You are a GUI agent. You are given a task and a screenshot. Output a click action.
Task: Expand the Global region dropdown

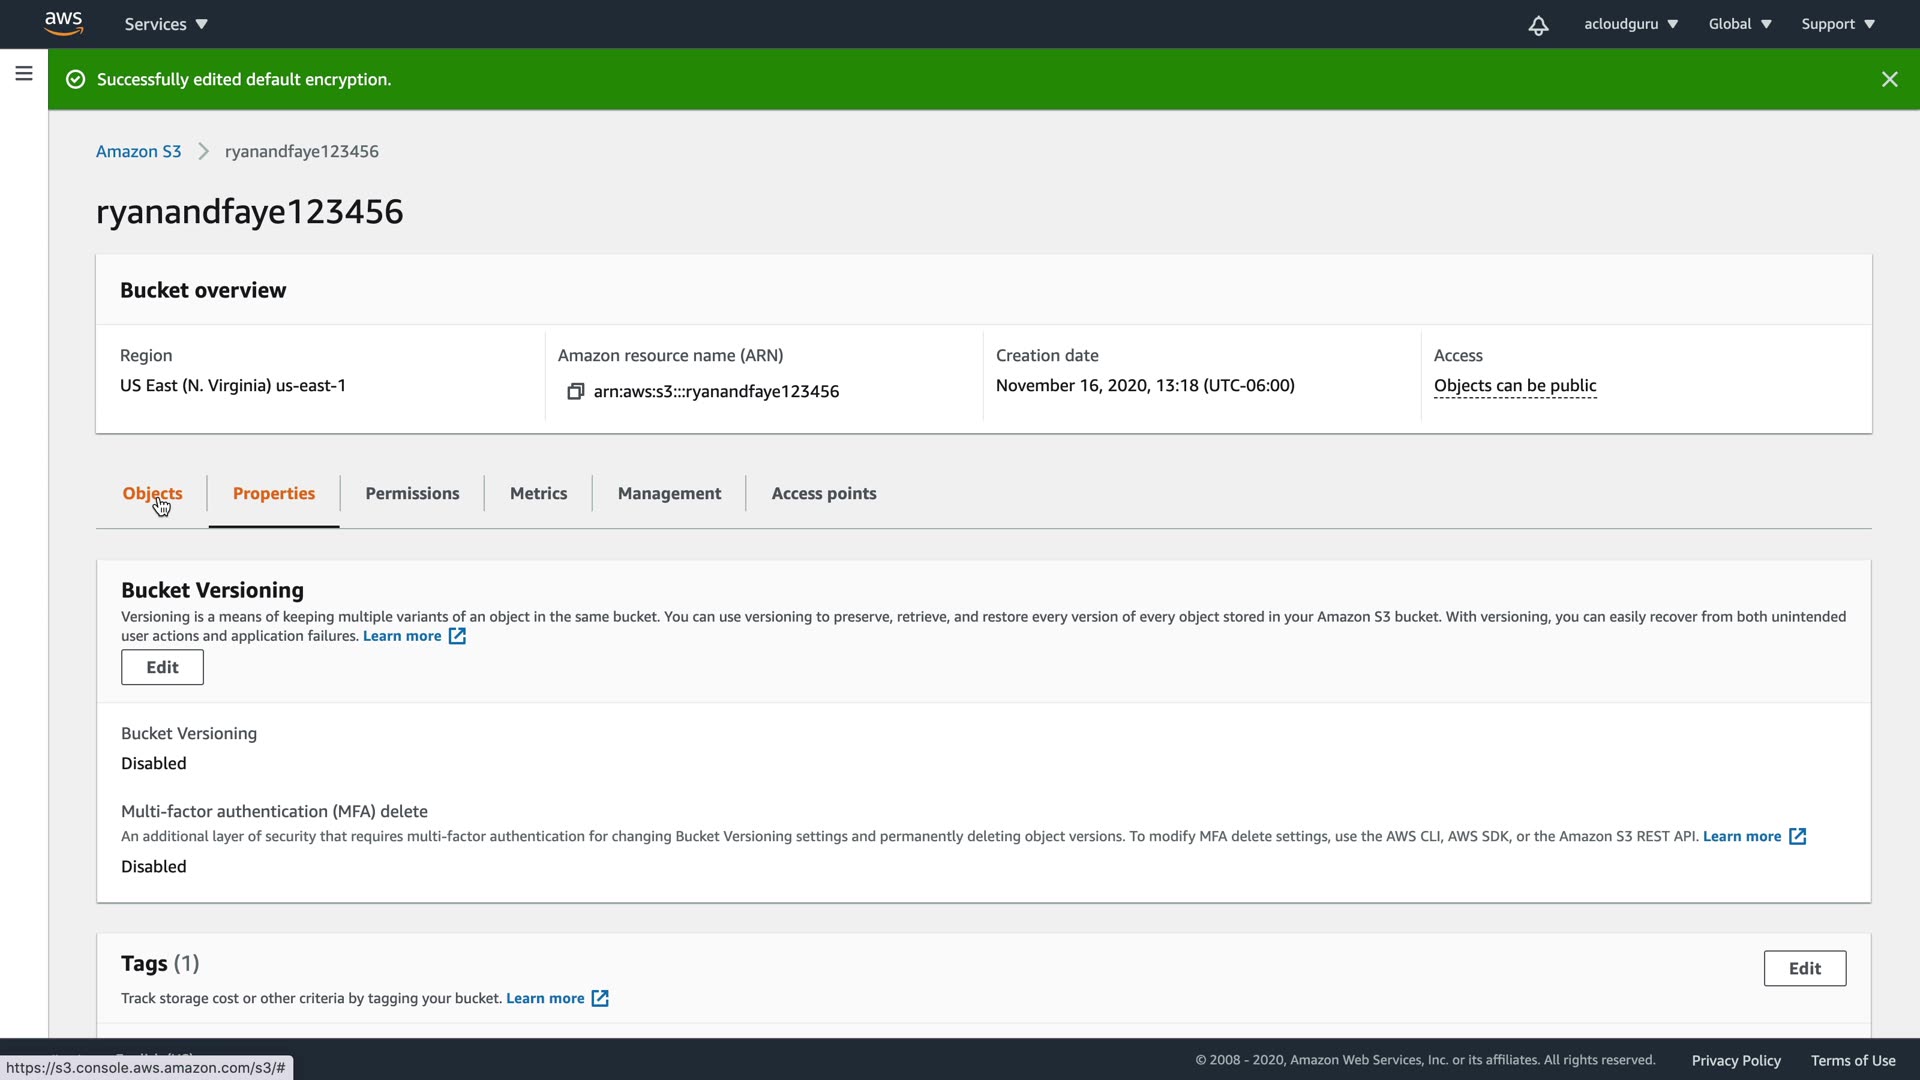click(x=1739, y=24)
